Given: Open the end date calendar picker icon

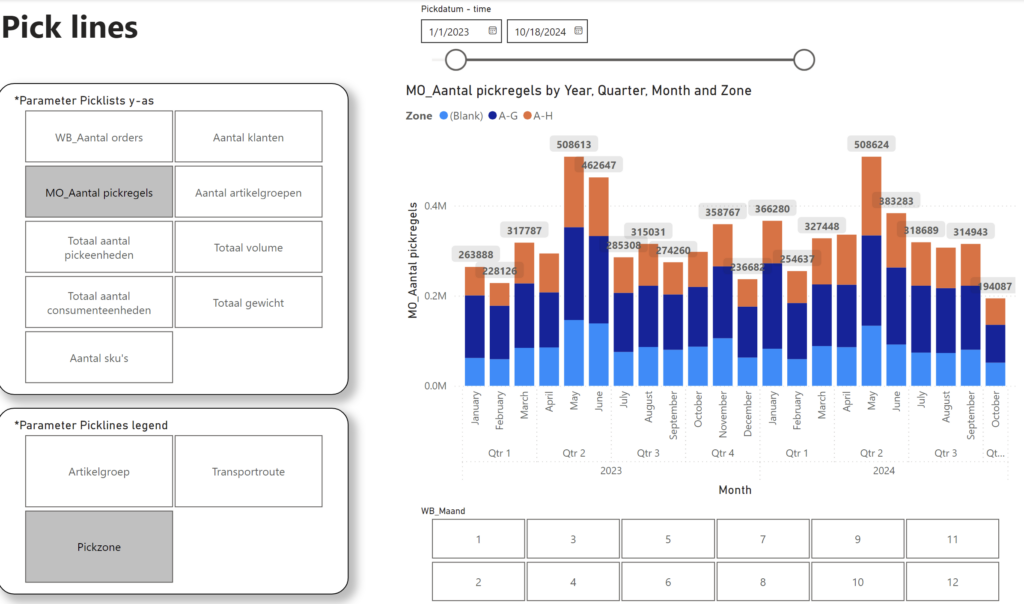Looking at the screenshot, I should click(x=578, y=32).
